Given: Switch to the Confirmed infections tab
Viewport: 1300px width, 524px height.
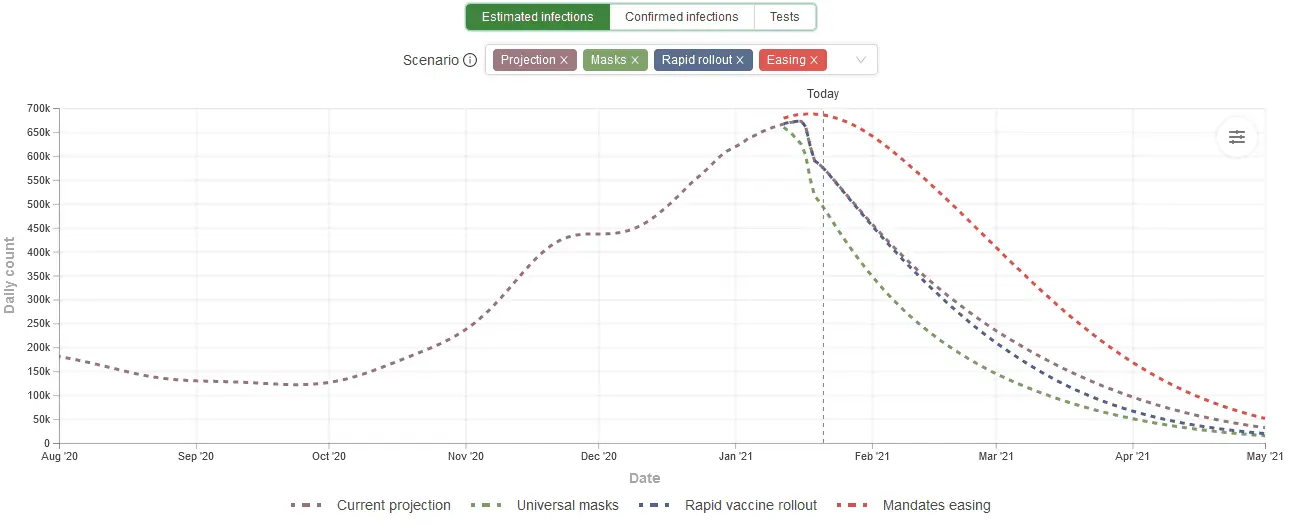Looking at the screenshot, I should (681, 17).
